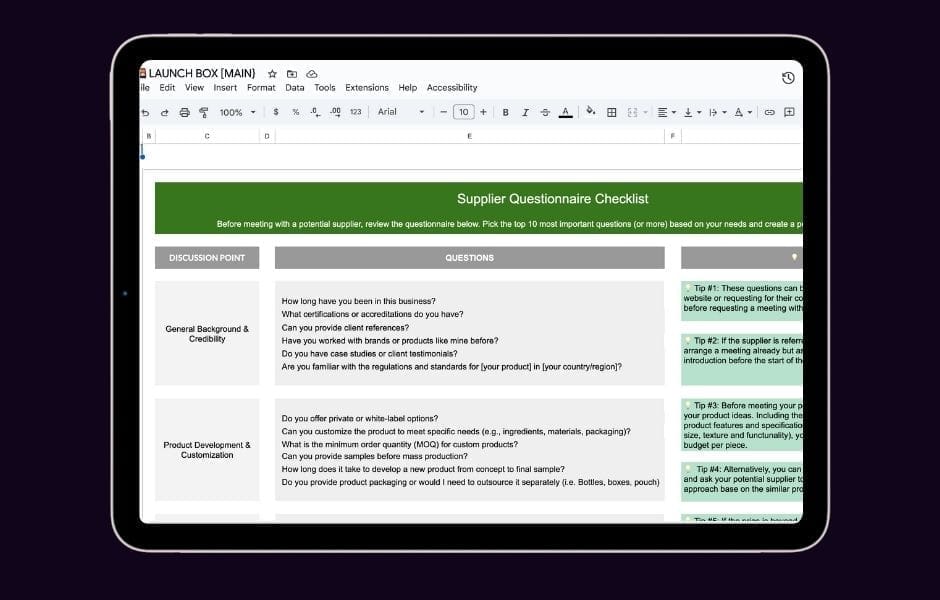Open version history clock icon

(788, 78)
